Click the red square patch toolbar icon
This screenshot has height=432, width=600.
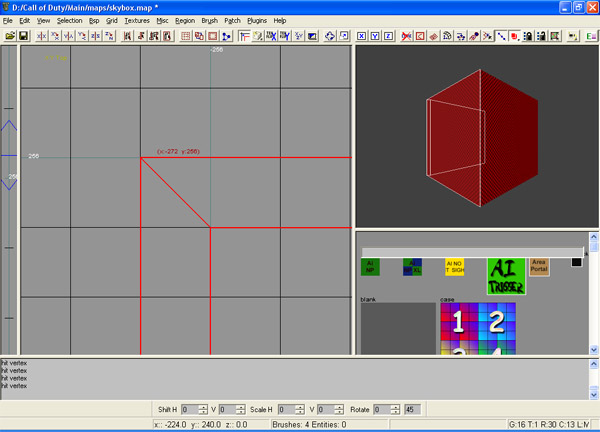[420, 36]
